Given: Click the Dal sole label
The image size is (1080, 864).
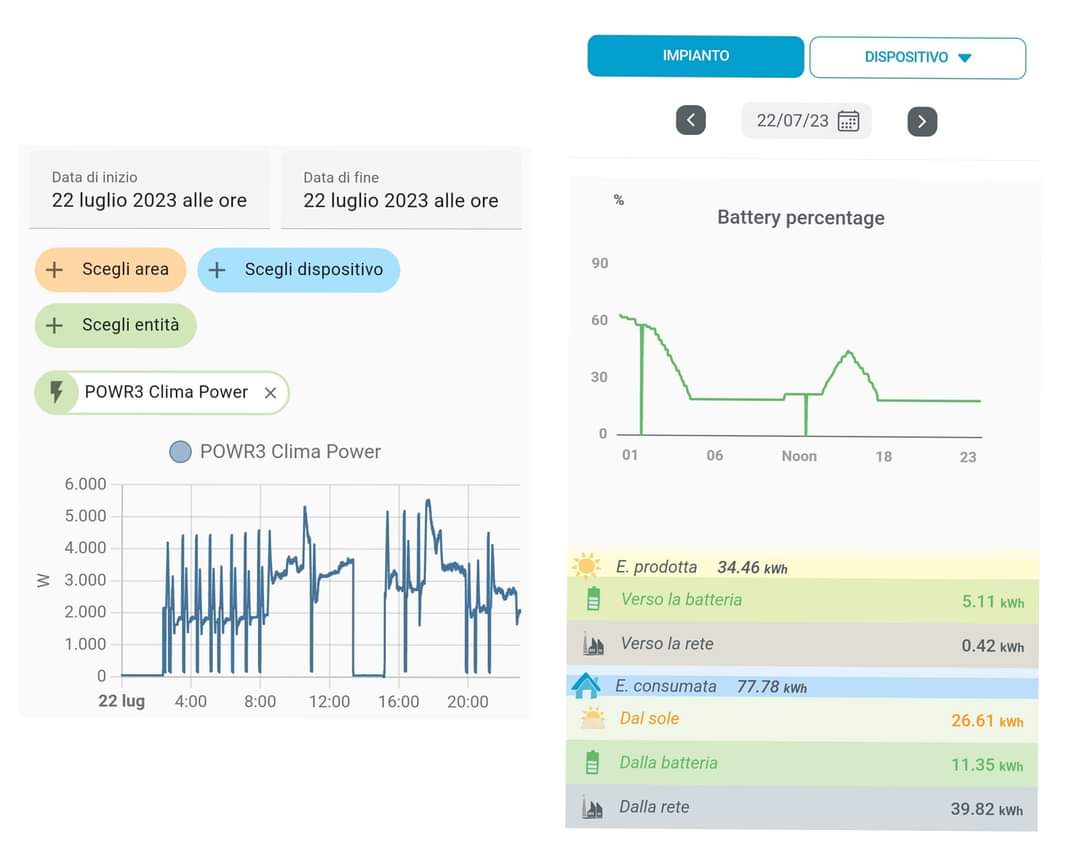Looking at the screenshot, I should 649,719.
